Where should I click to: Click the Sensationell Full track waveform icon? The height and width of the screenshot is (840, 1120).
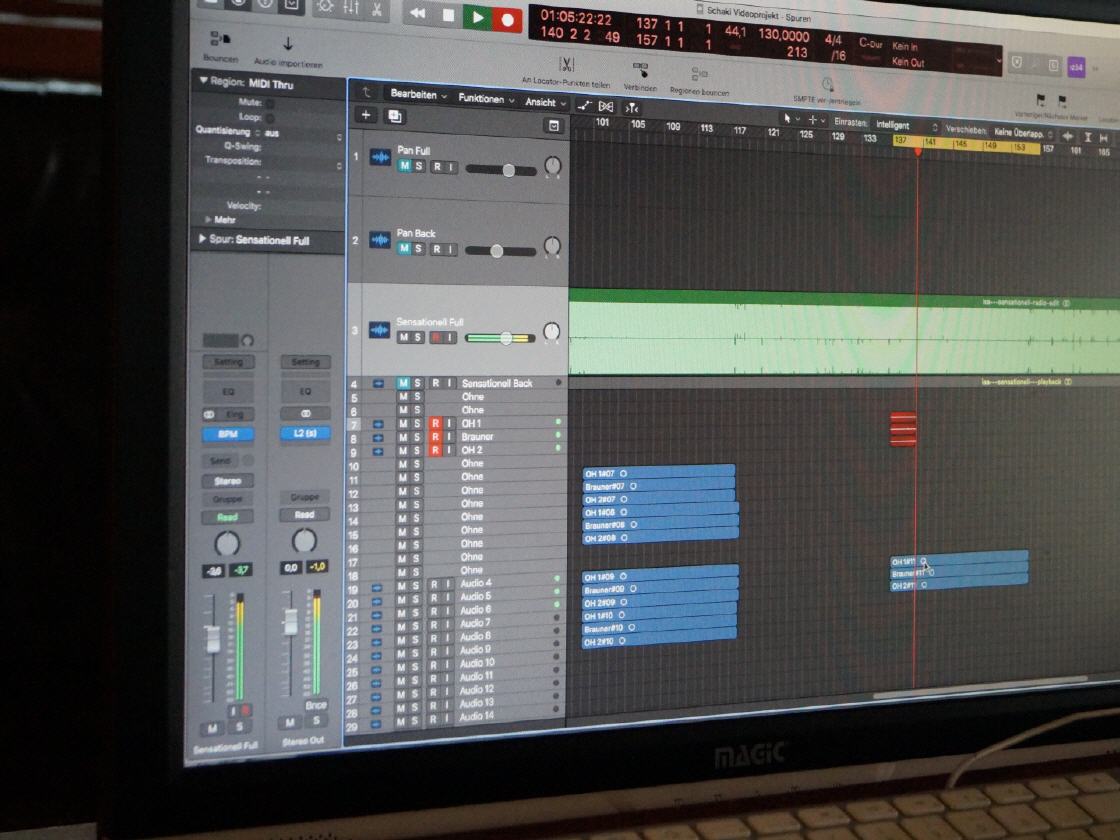coord(379,329)
